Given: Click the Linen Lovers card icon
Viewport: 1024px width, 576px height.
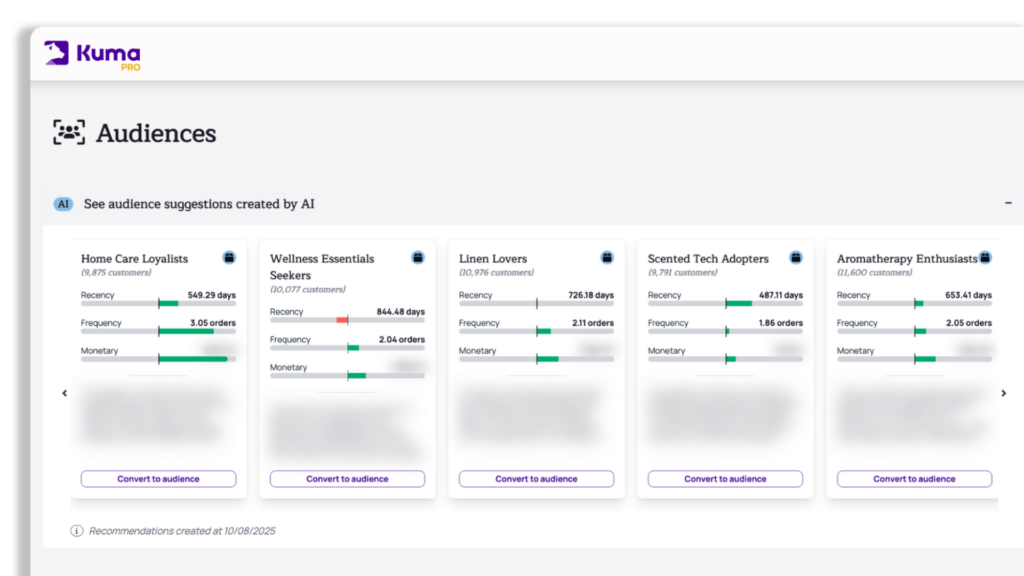Looking at the screenshot, I should [607, 258].
